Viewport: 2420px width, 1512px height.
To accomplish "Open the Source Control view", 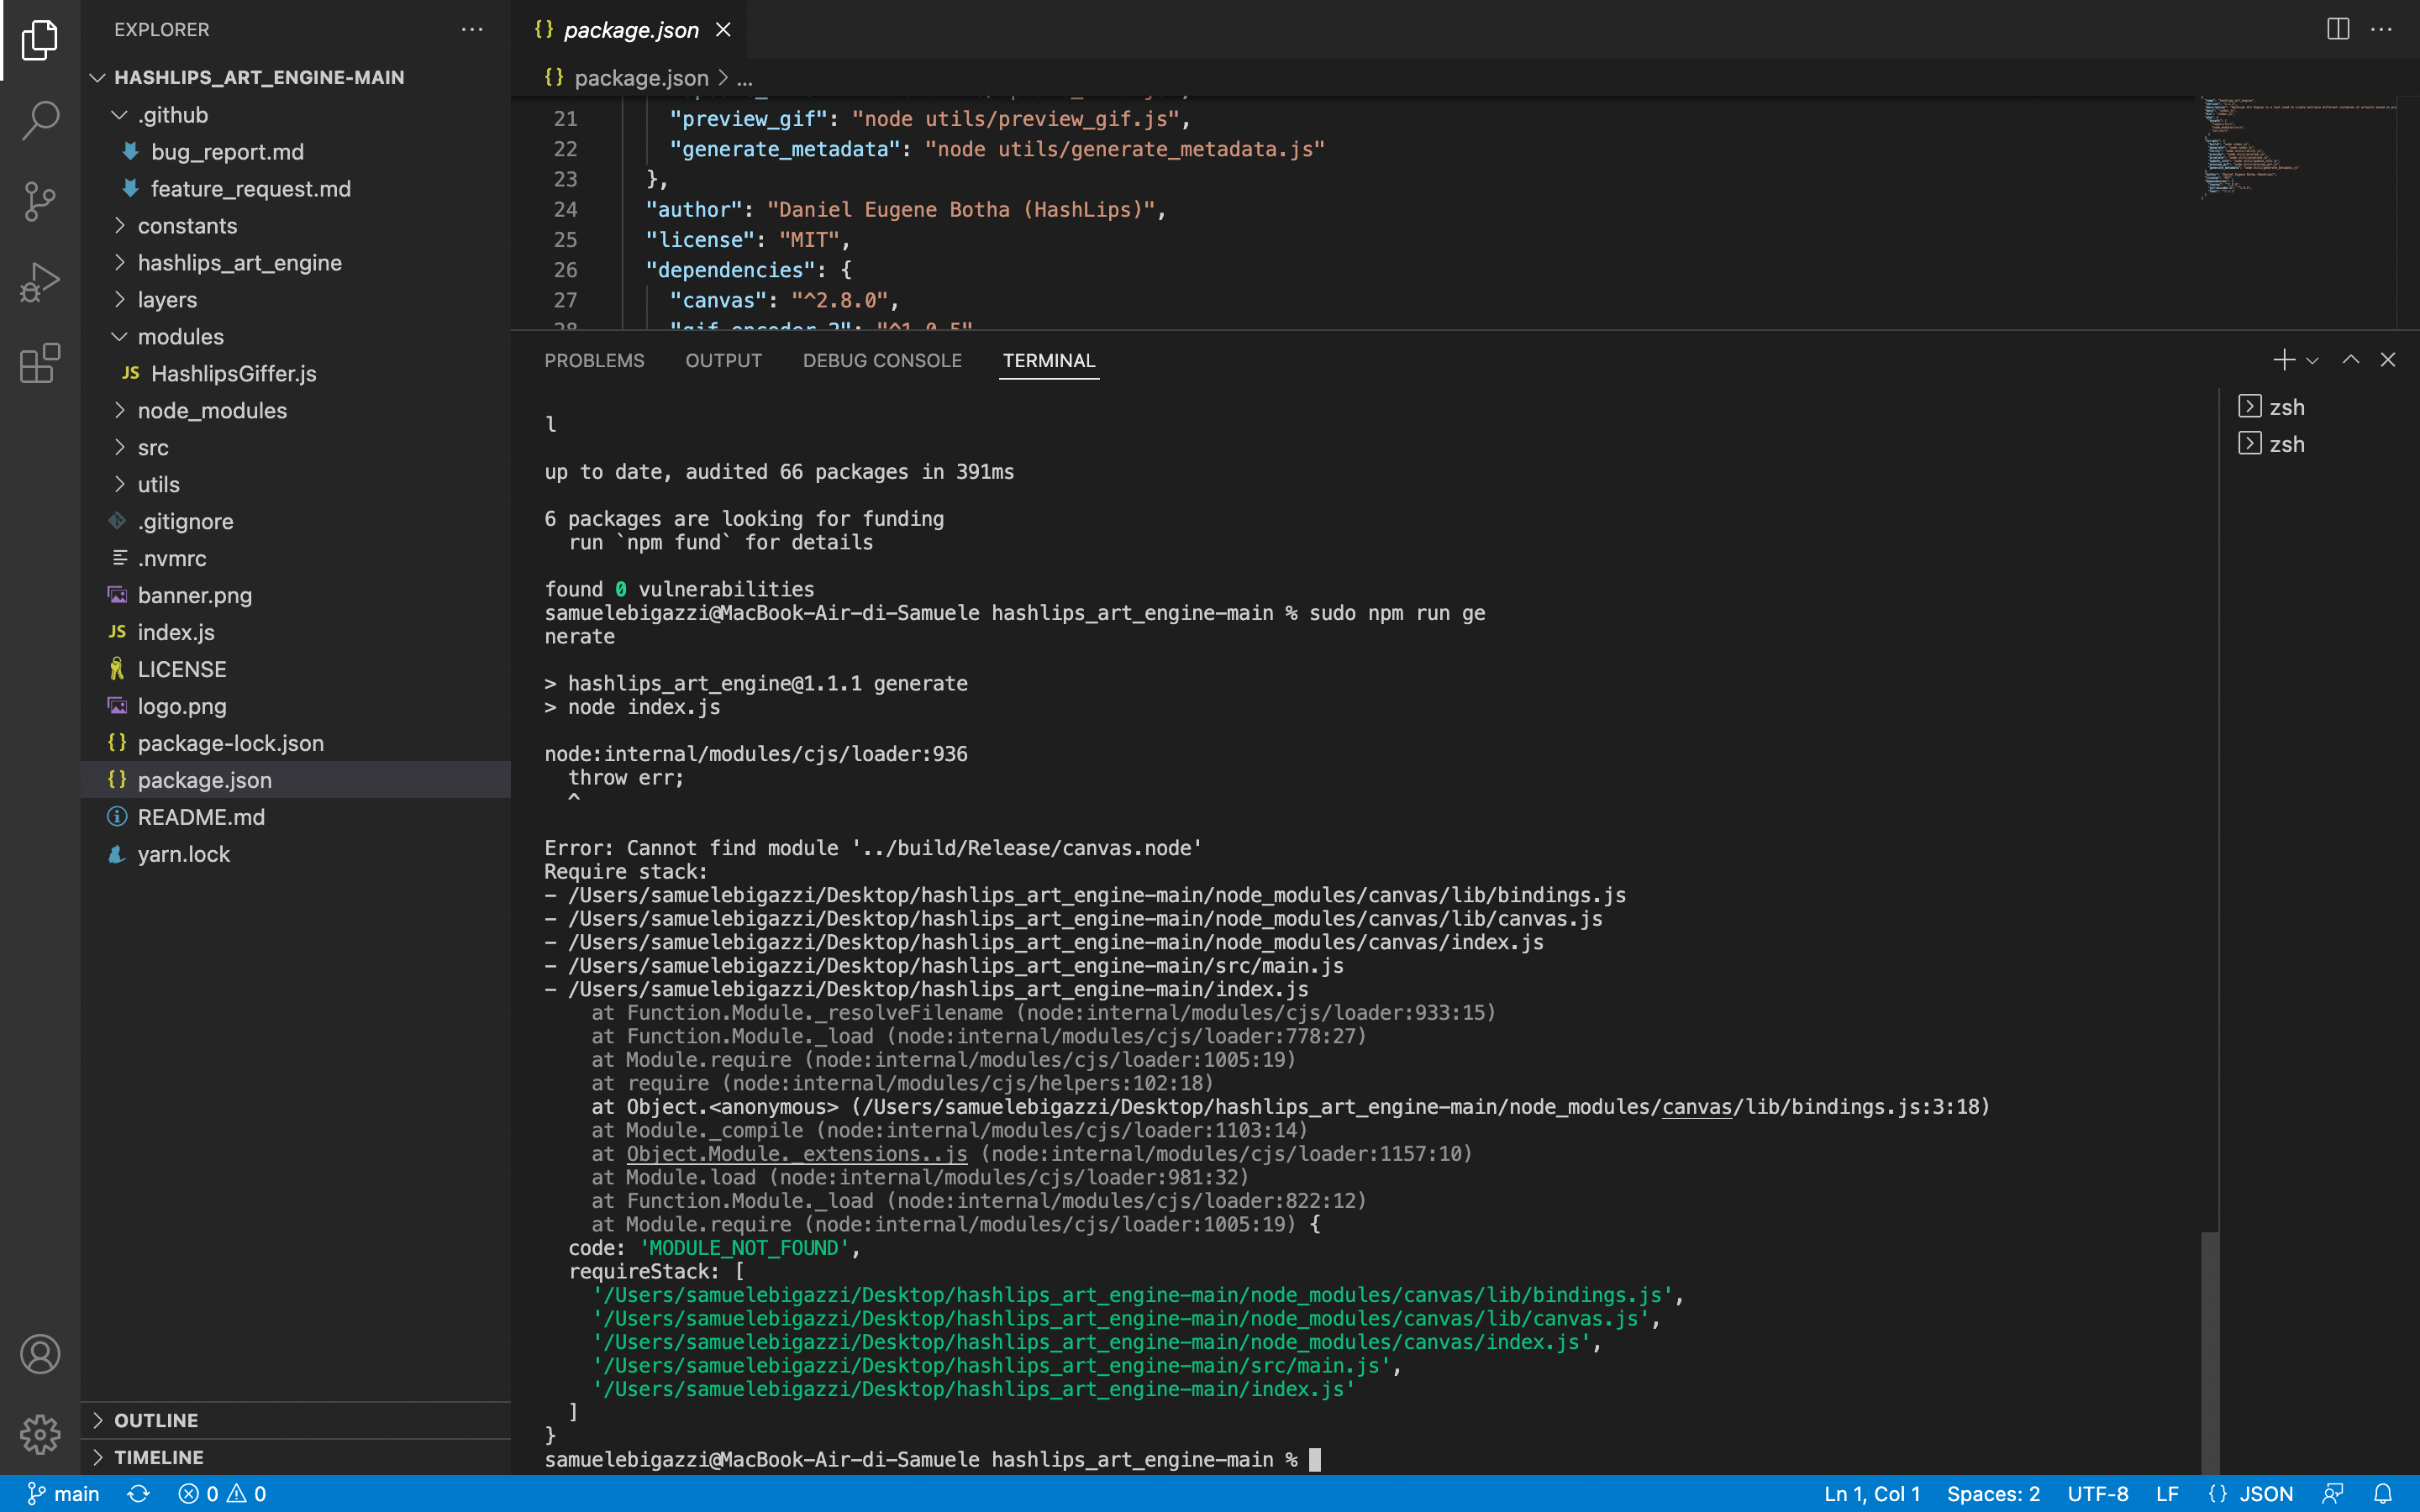I will 39,201.
